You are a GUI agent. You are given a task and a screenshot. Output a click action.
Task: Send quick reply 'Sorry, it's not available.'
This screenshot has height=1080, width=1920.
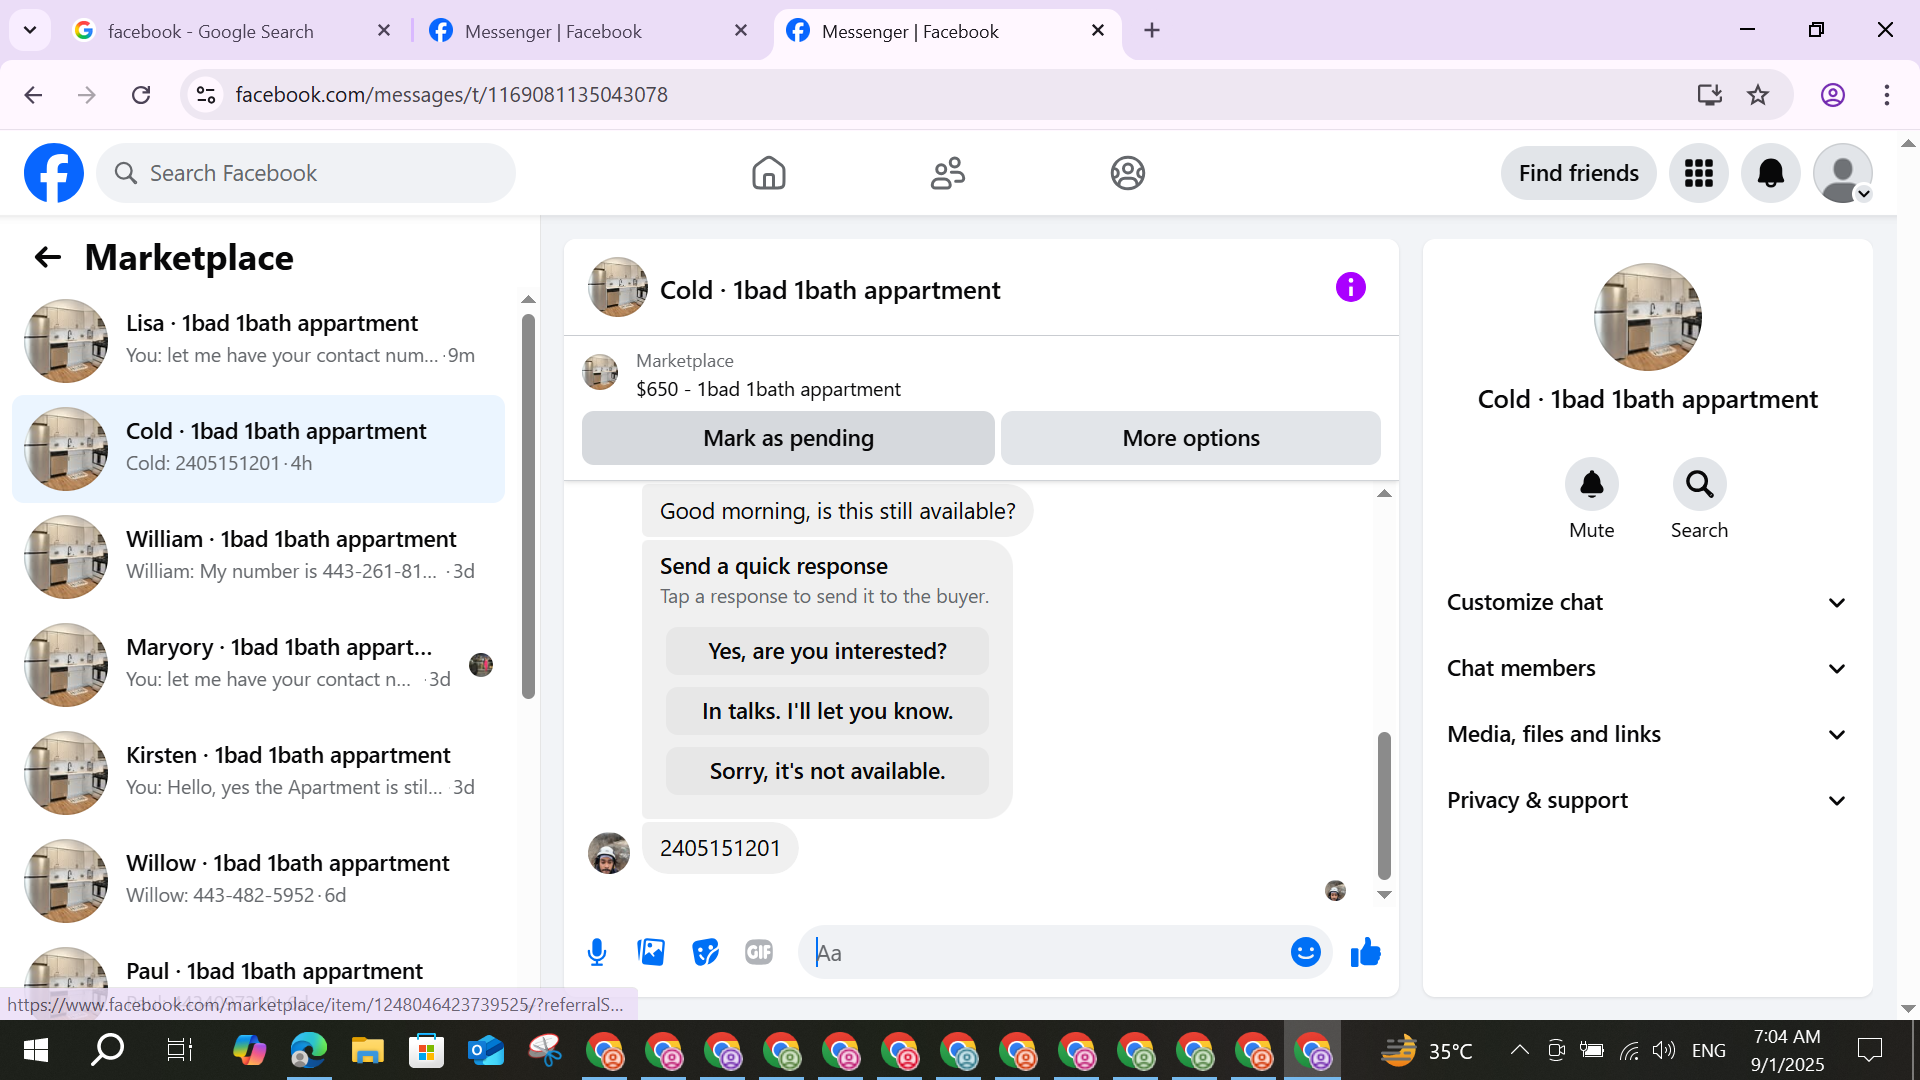(827, 771)
